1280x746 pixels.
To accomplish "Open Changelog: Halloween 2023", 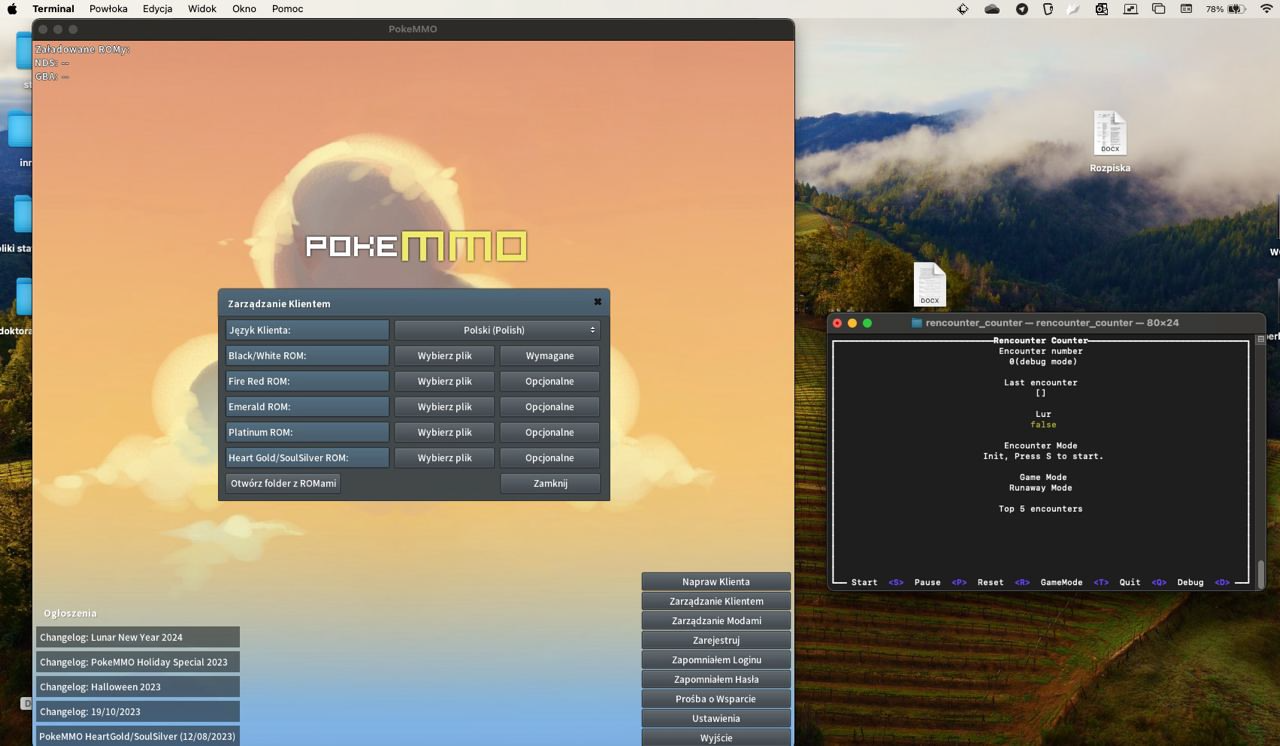I will (138, 687).
